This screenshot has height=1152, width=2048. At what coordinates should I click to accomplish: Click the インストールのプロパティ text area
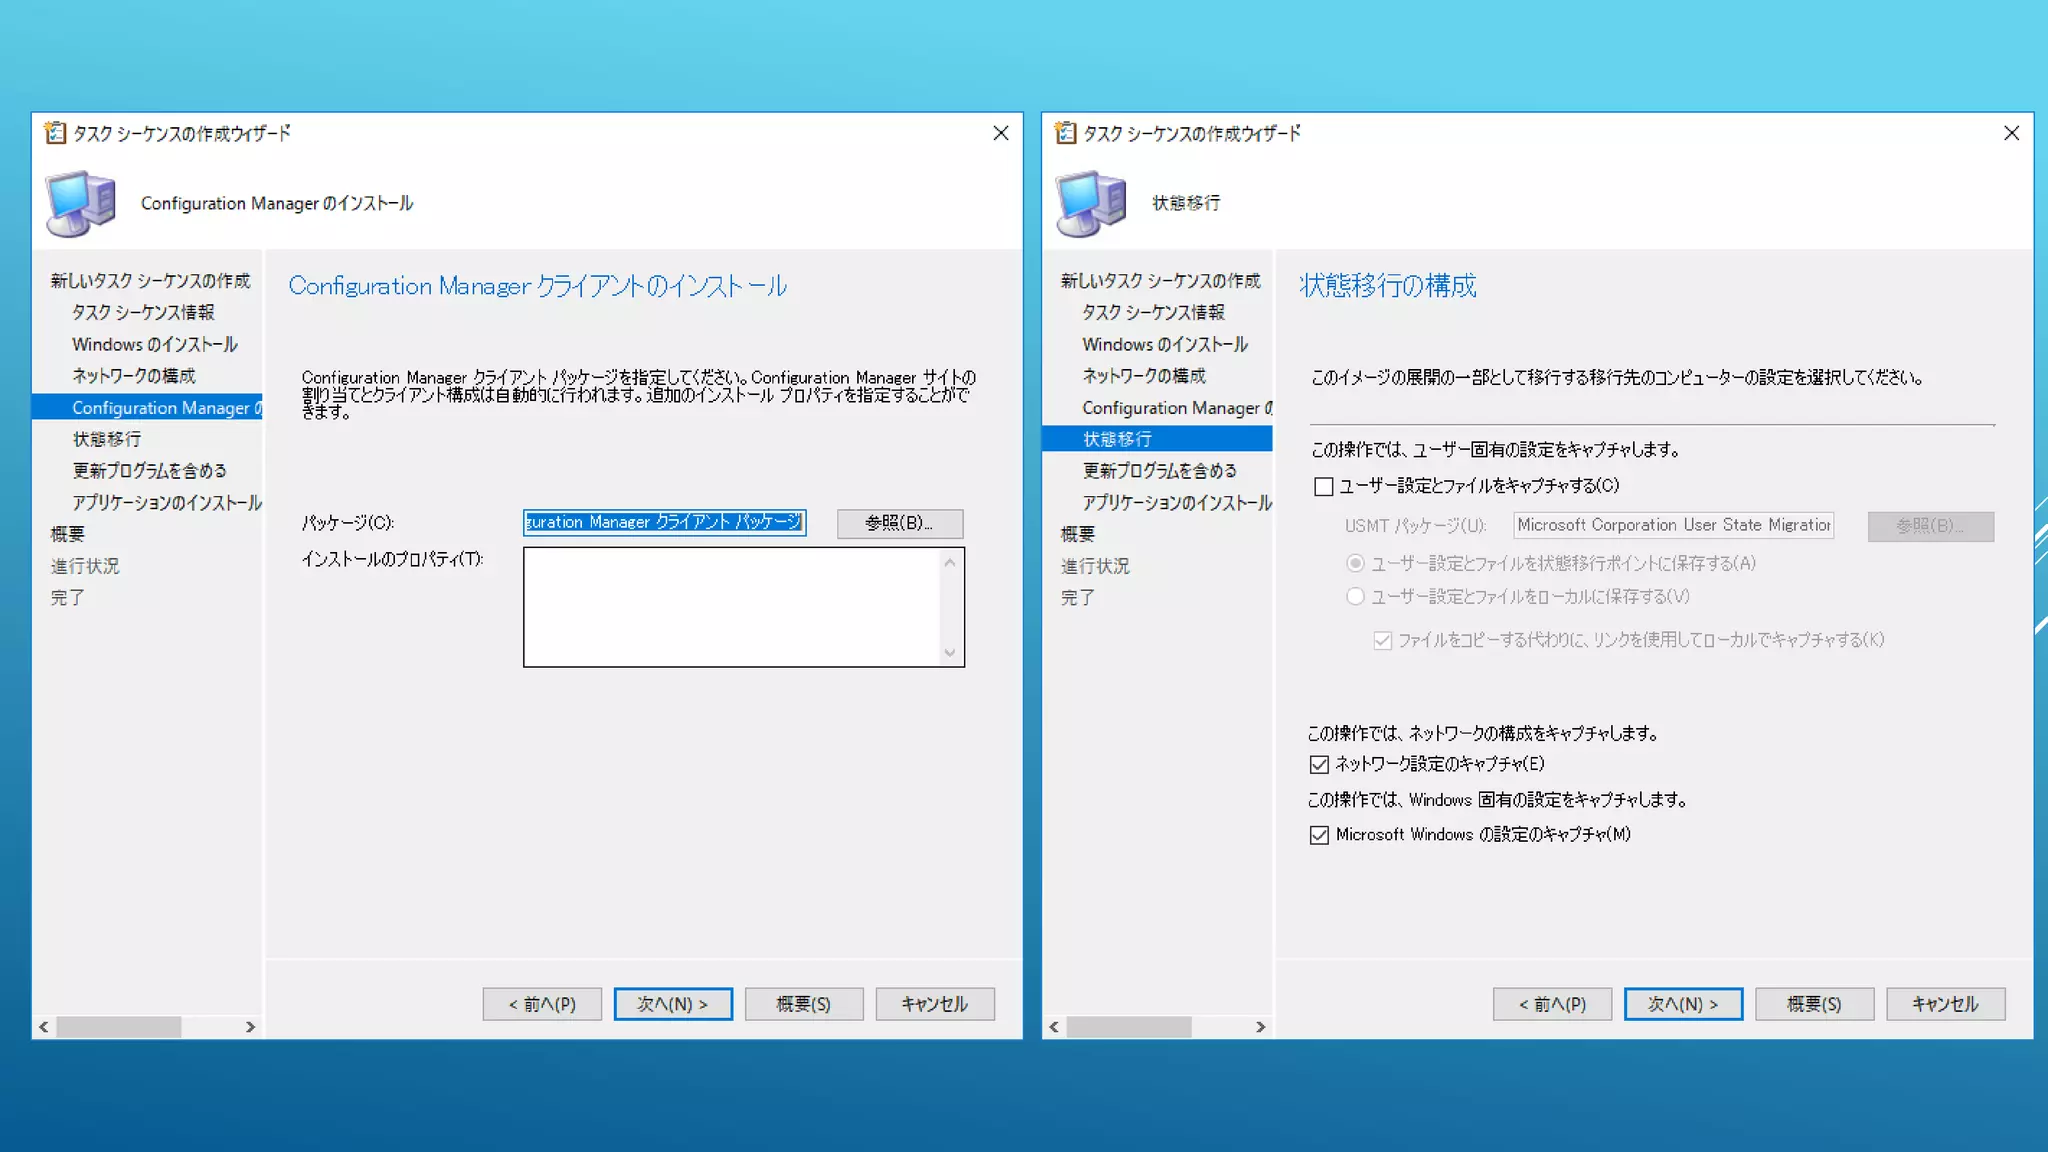click(731, 607)
